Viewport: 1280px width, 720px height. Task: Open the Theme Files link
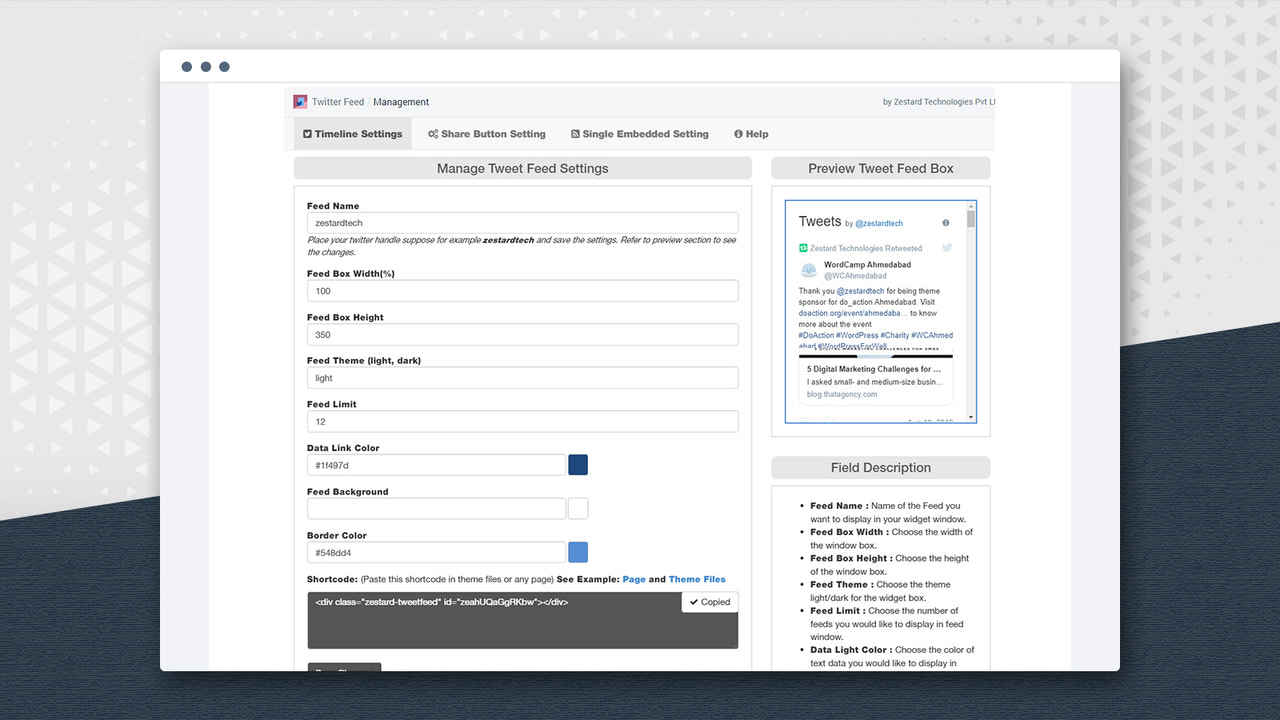point(697,578)
